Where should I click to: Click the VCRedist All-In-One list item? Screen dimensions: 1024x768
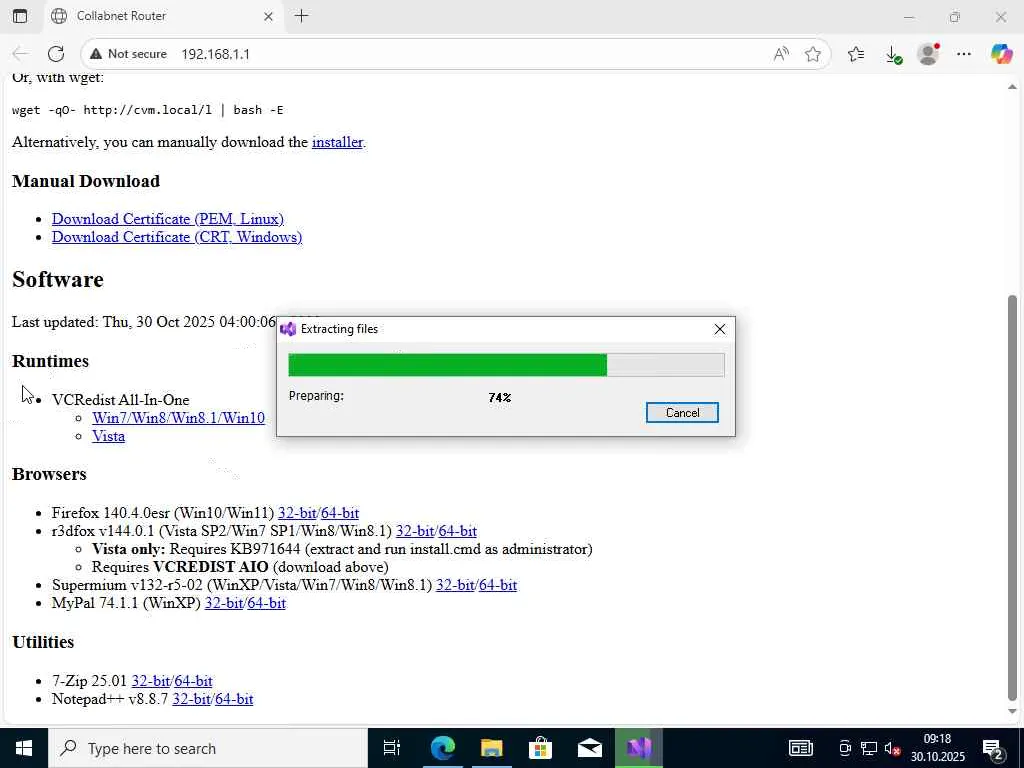point(121,400)
